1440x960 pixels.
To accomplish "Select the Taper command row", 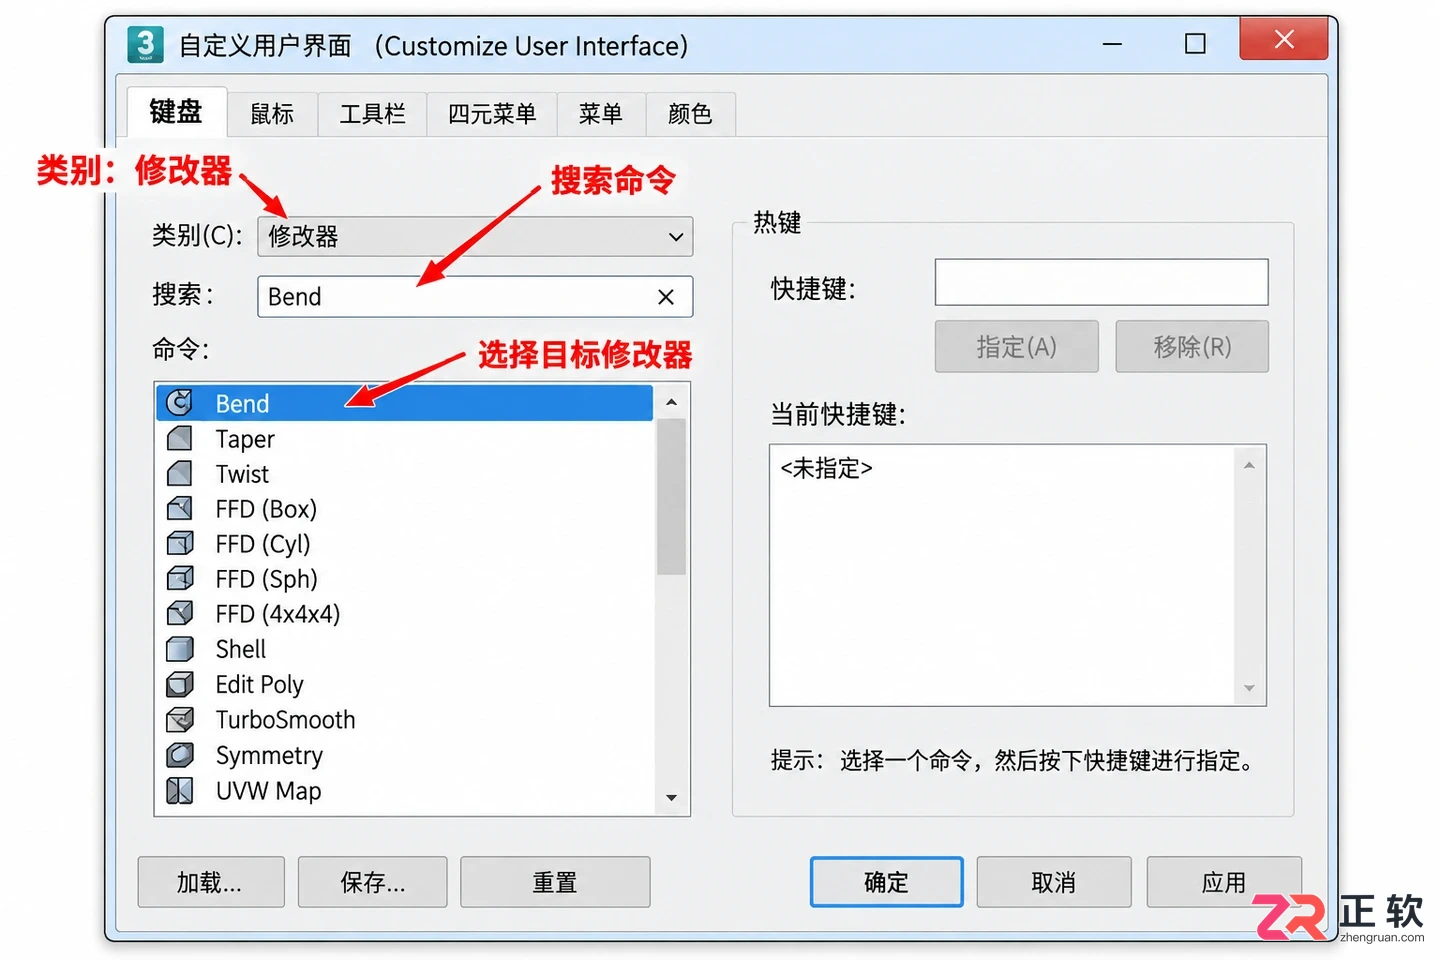I will point(405,438).
